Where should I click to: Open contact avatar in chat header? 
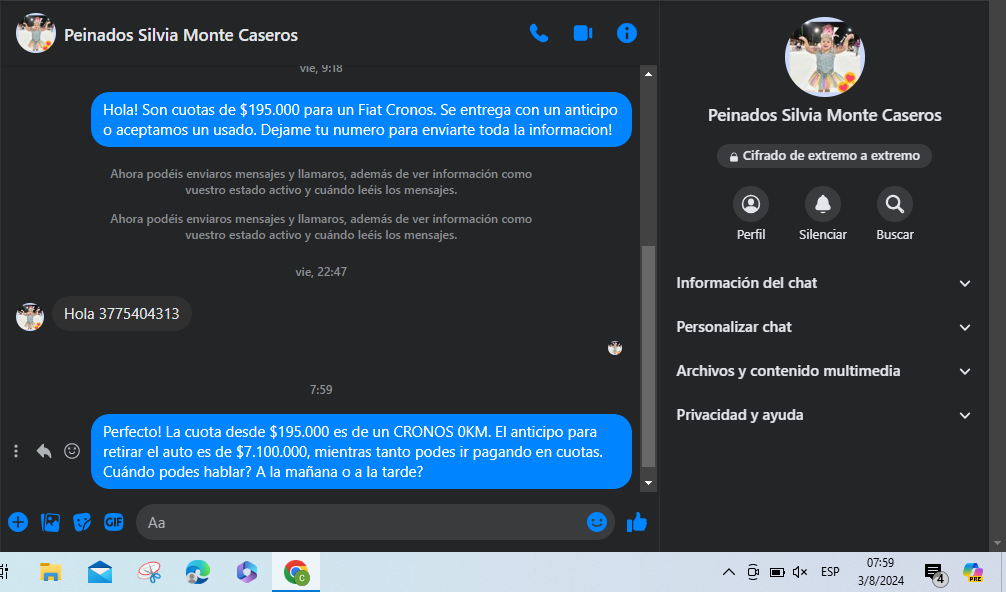(x=35, y=33)
